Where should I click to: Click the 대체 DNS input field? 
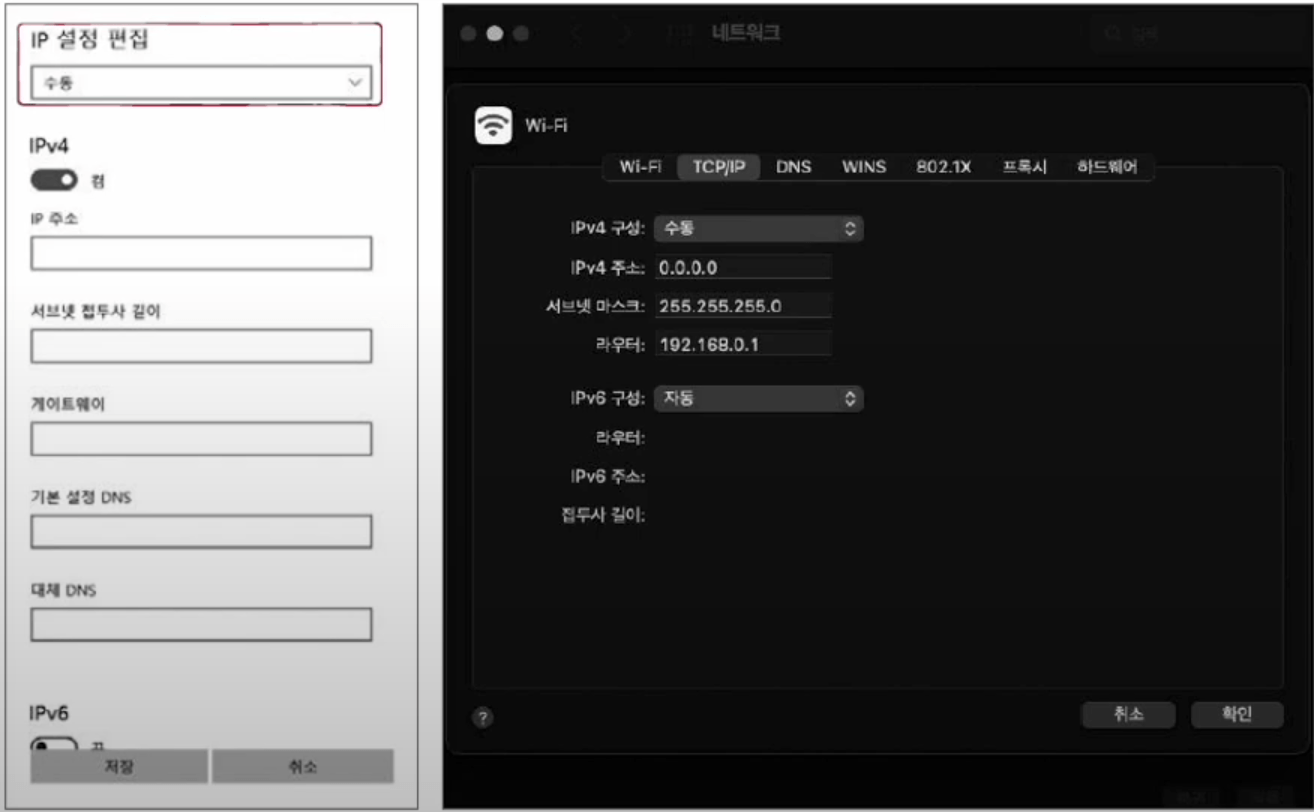(x=201, y=624)
